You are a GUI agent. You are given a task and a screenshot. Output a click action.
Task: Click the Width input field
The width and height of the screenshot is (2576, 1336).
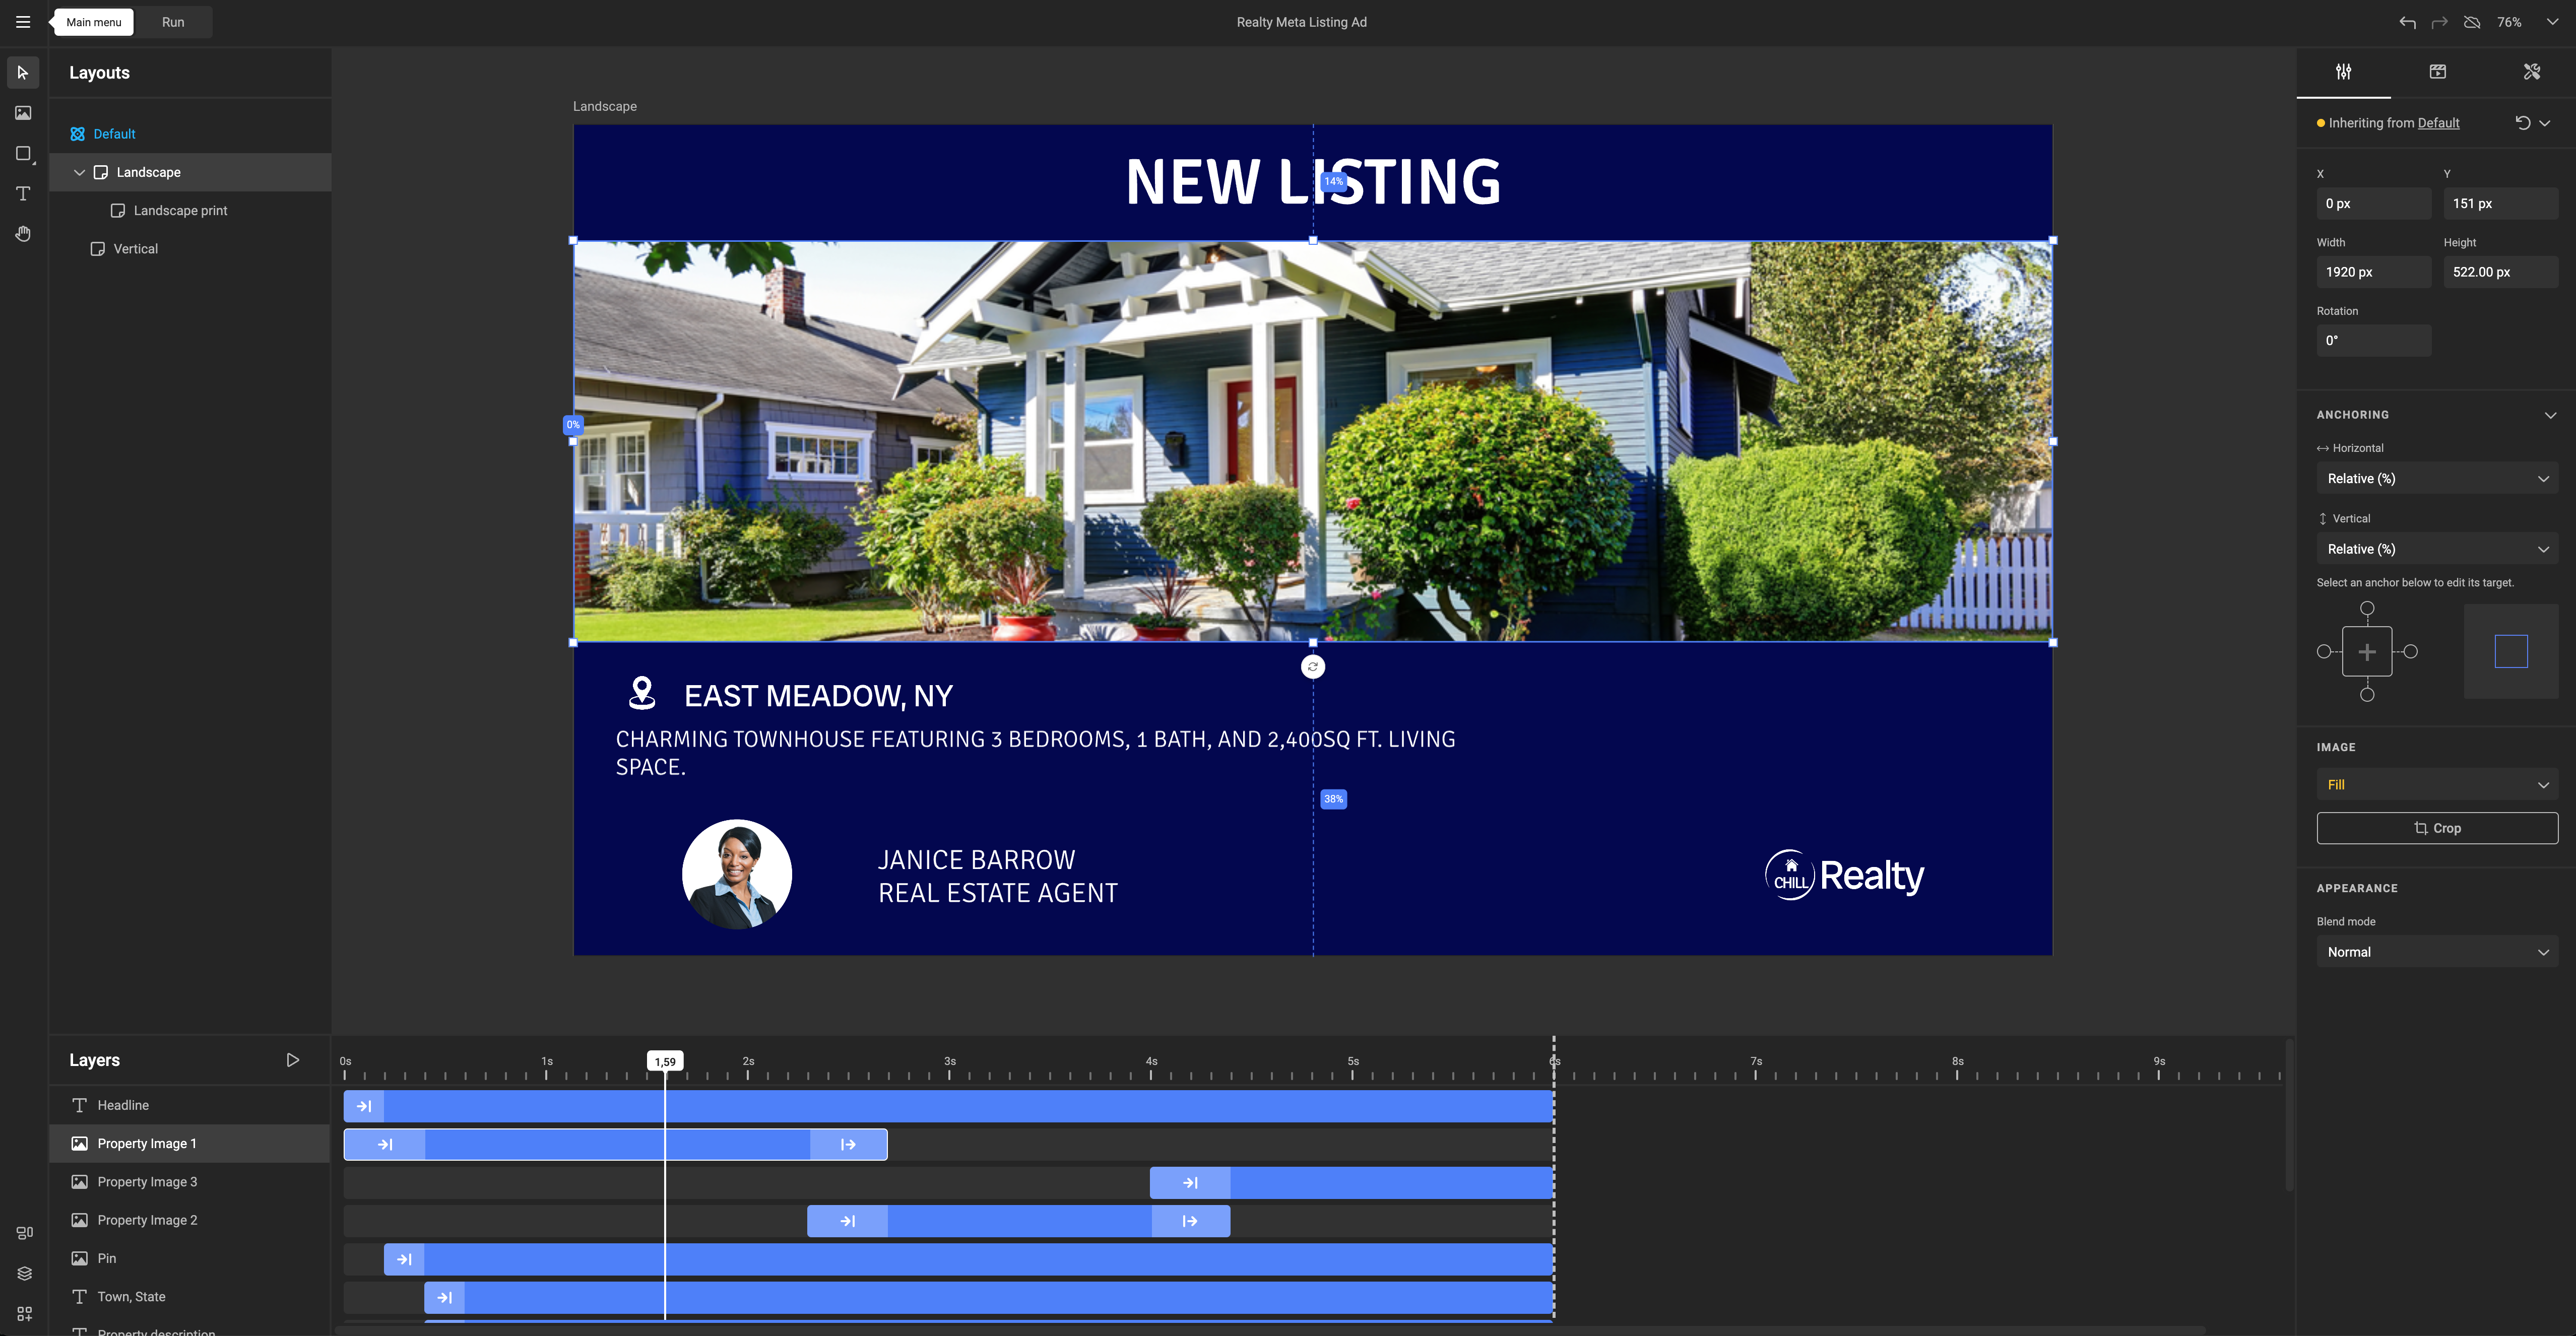(x=2373, y=272)
